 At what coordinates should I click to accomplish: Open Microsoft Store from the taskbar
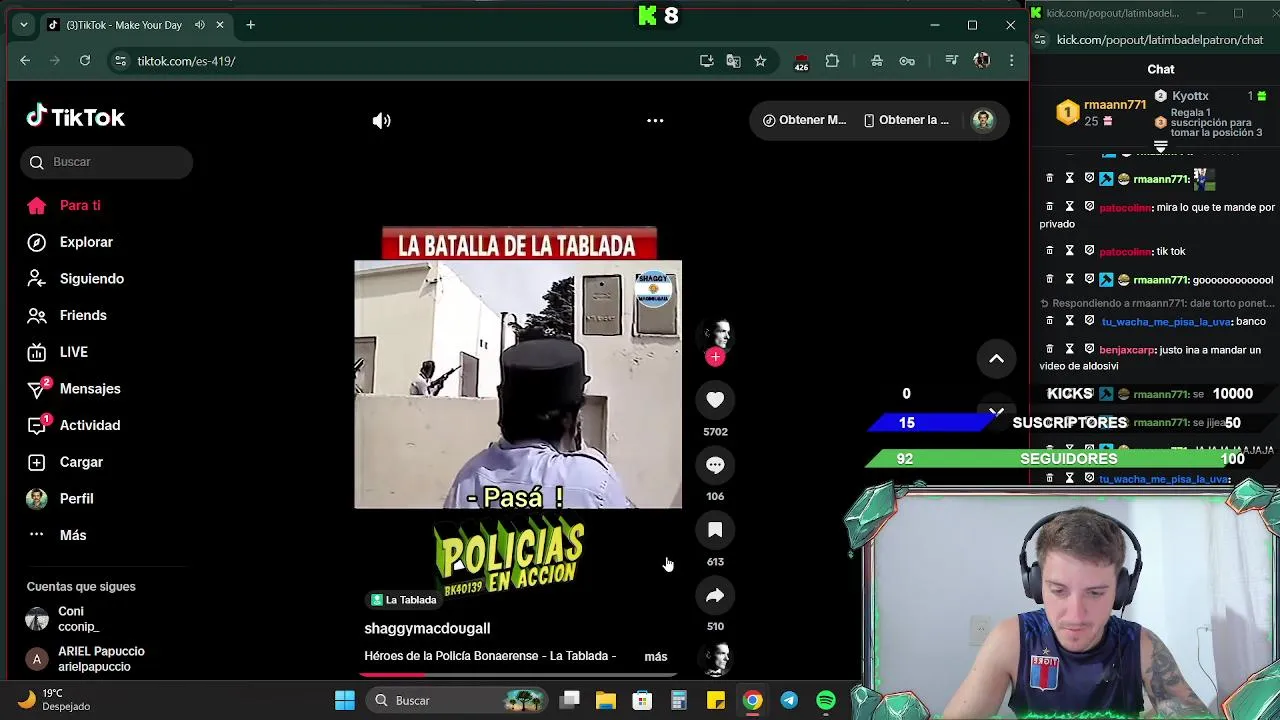tap(642, 701)
